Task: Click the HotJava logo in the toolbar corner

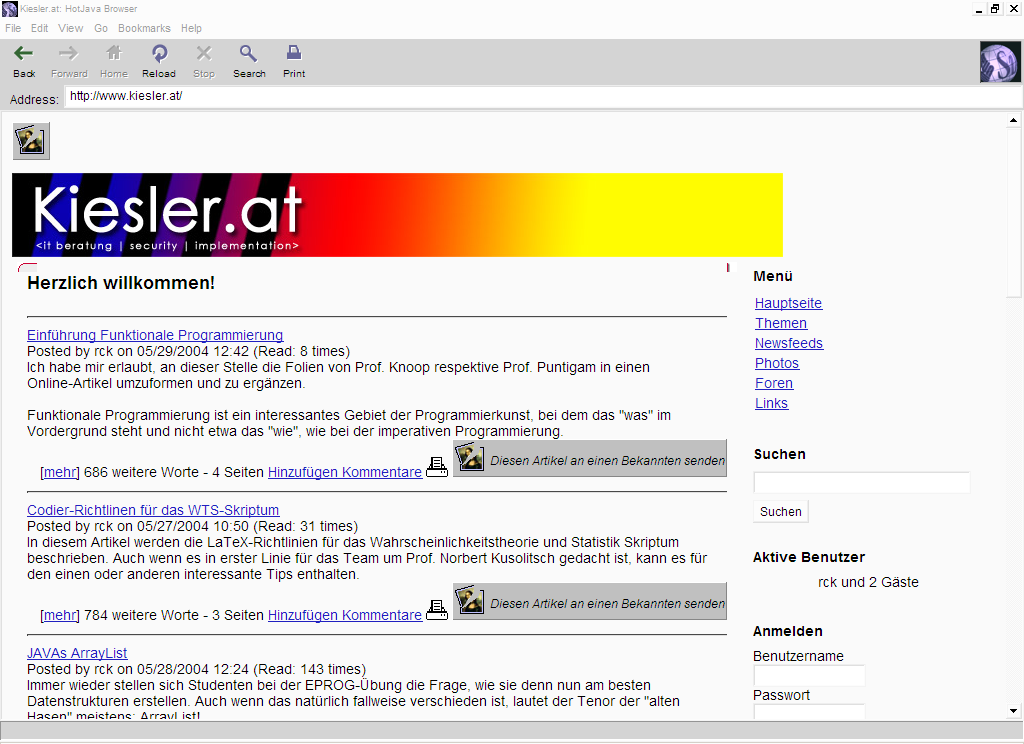Action: tap(999, 62)
